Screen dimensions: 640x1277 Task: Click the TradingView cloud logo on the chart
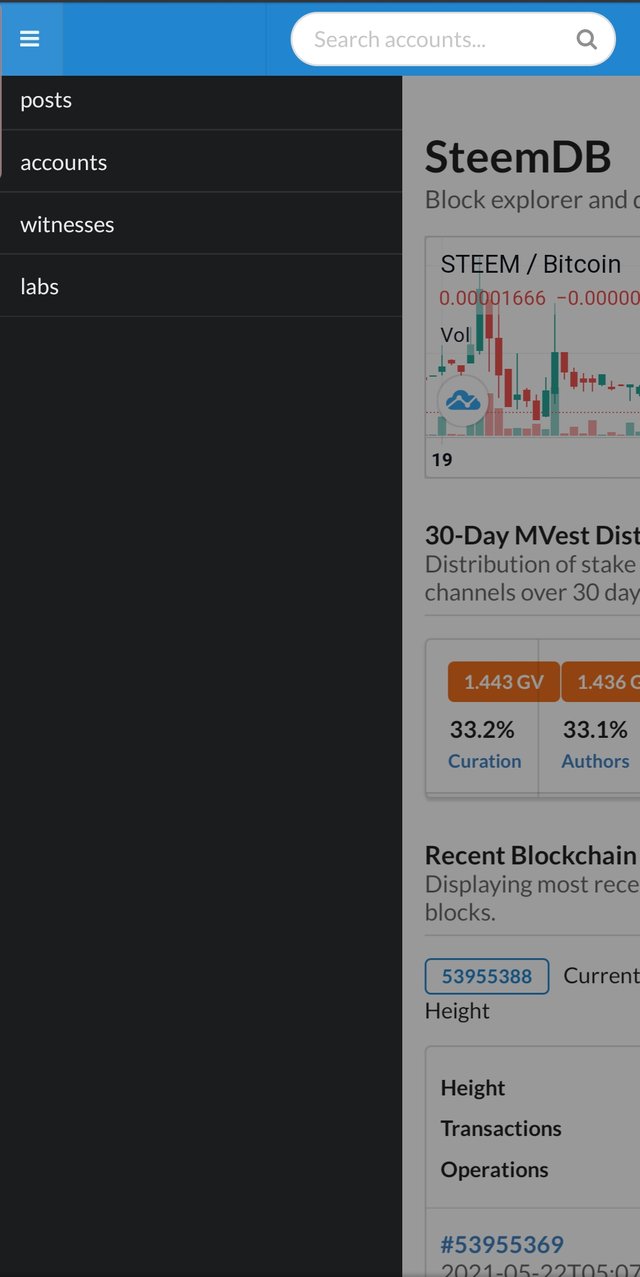point(462,402)
